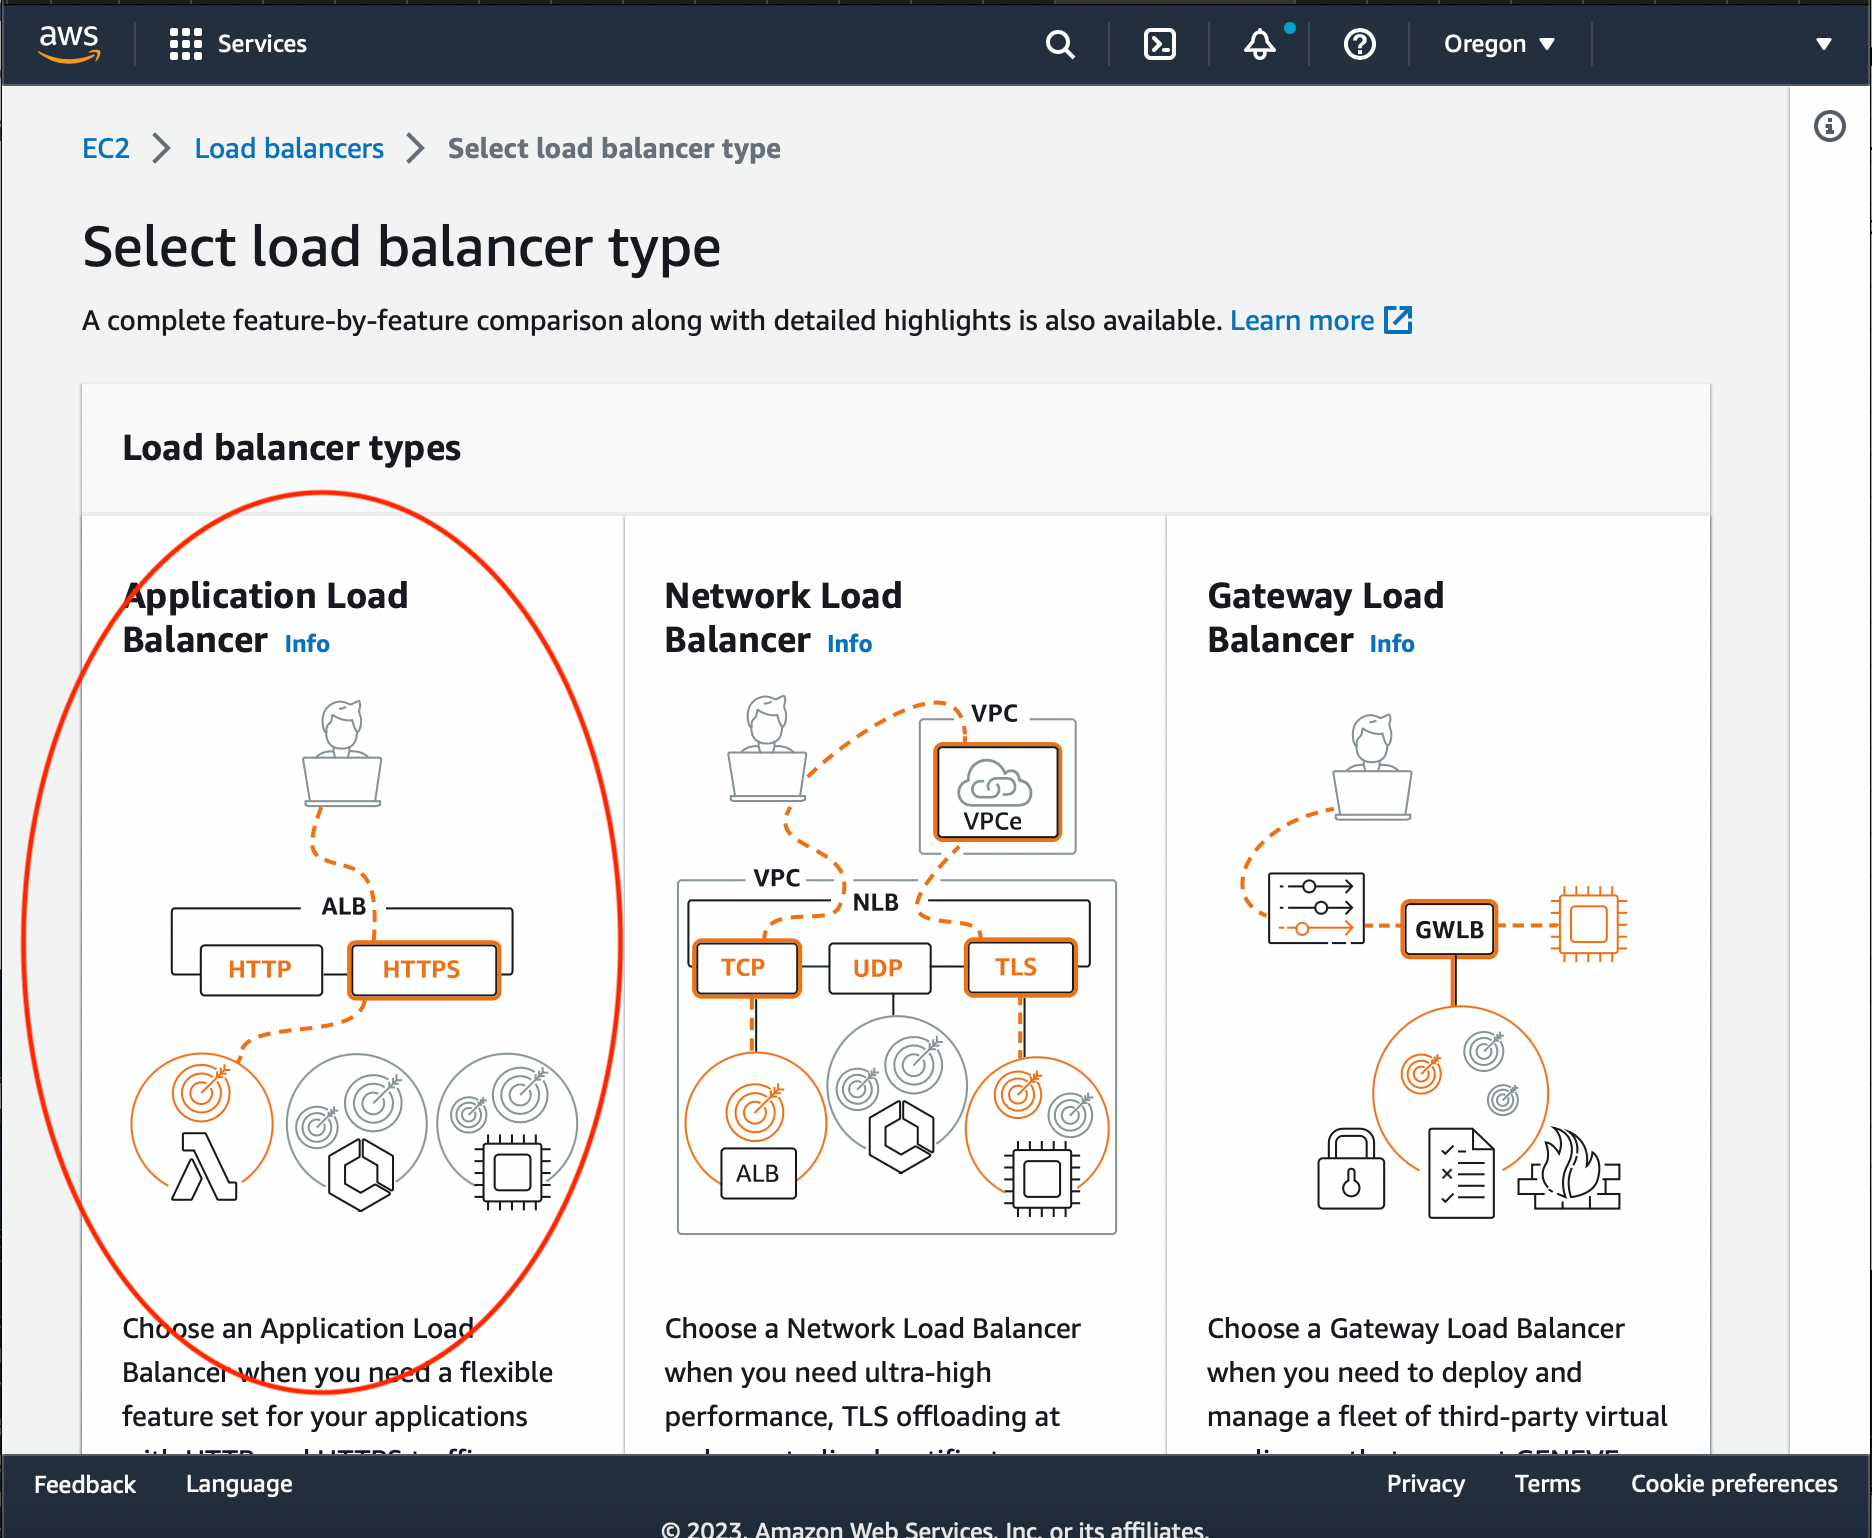The image size is (1872, 1538).
Task: Click the TLS box in NLB diagram
Action: pyautogui.click(x=1019, y=967)
